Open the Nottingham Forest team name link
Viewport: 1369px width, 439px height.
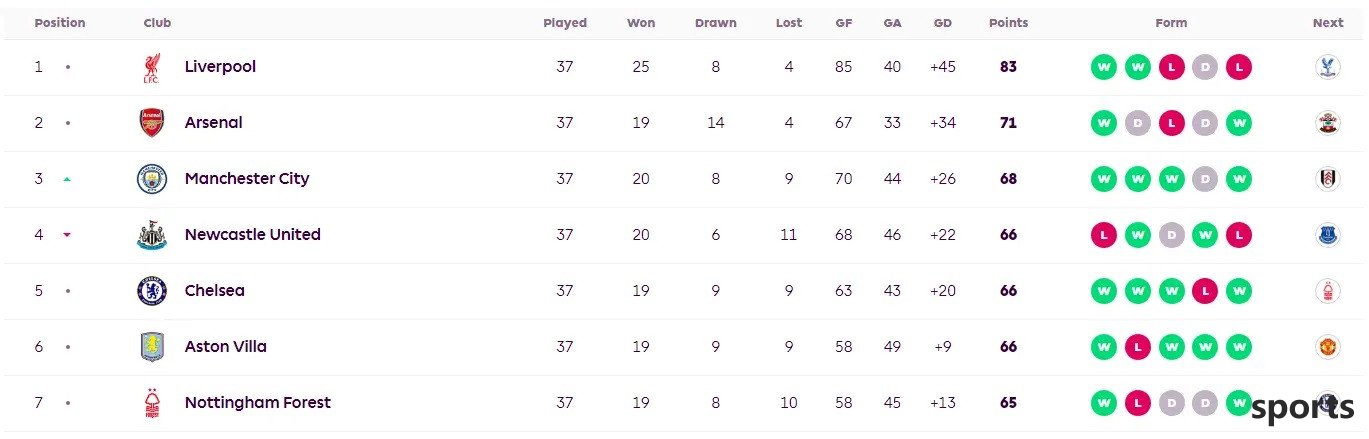[x=257, y=403]
